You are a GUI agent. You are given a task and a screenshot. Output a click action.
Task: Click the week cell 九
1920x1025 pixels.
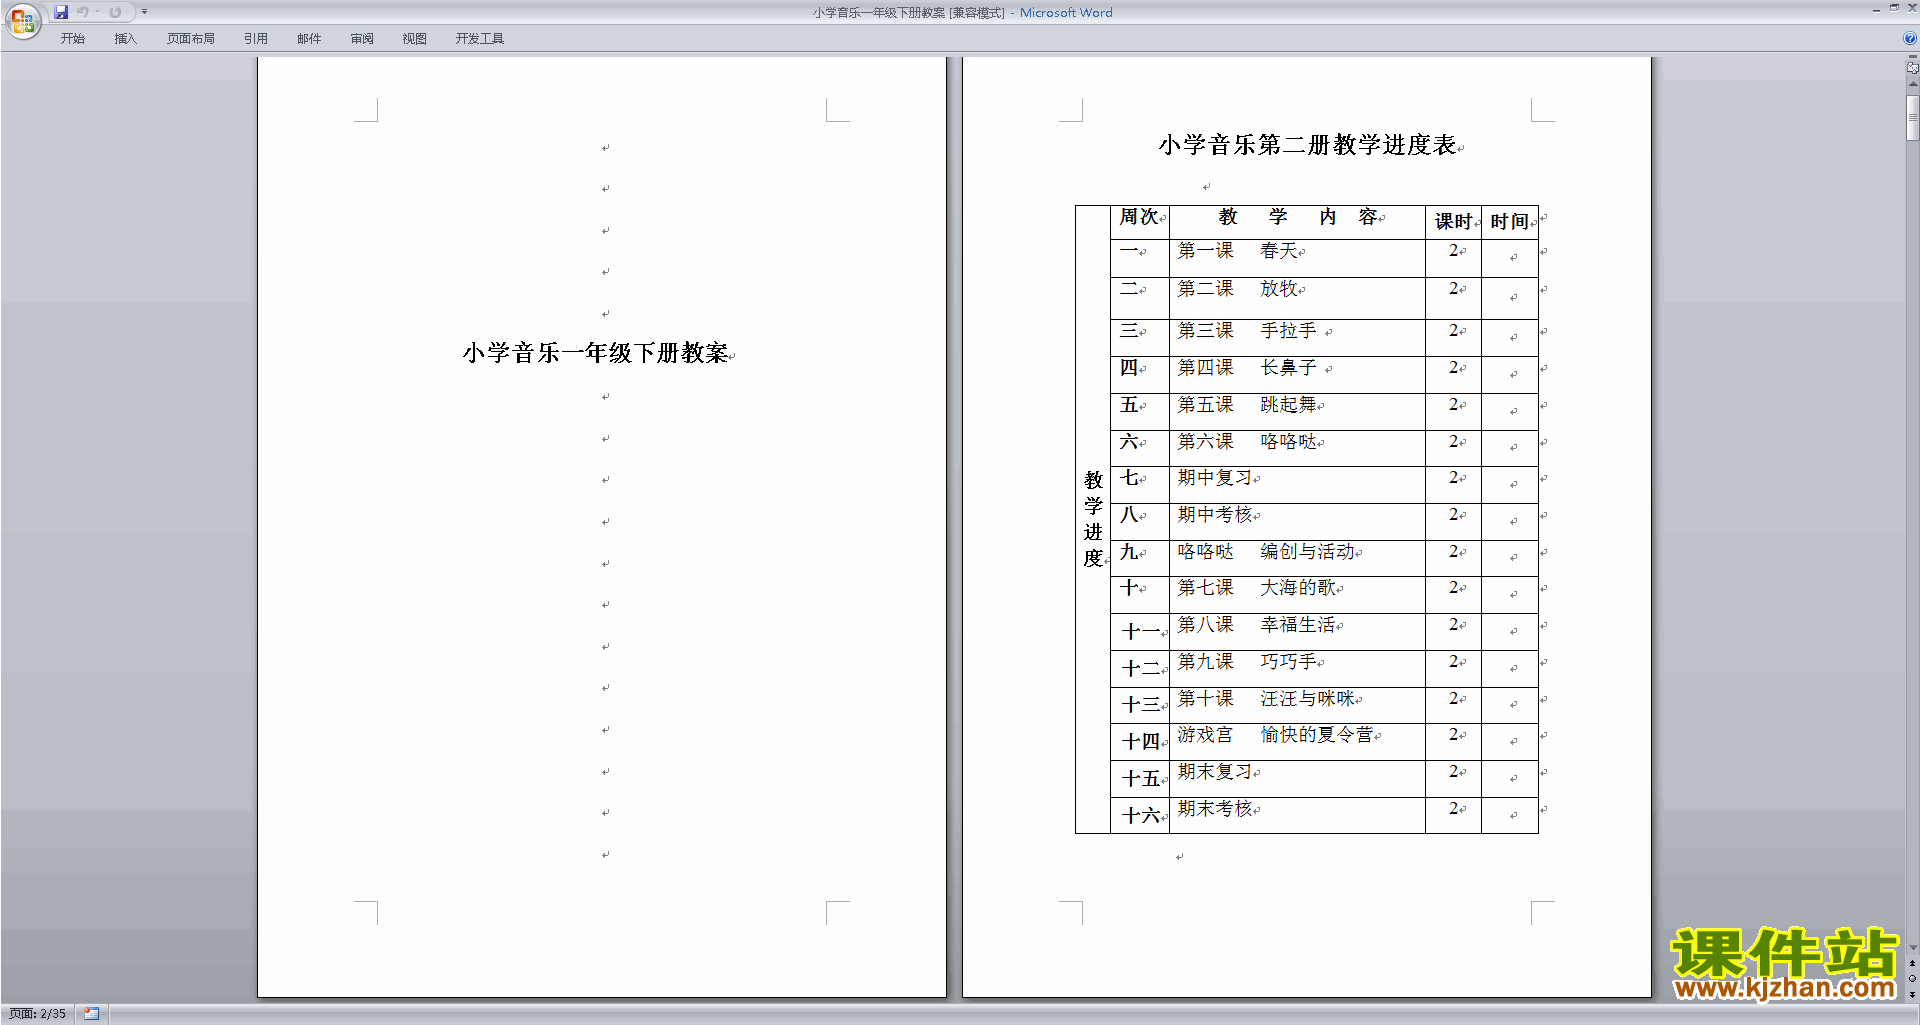pyautogui.click(x=1140, y=558)
